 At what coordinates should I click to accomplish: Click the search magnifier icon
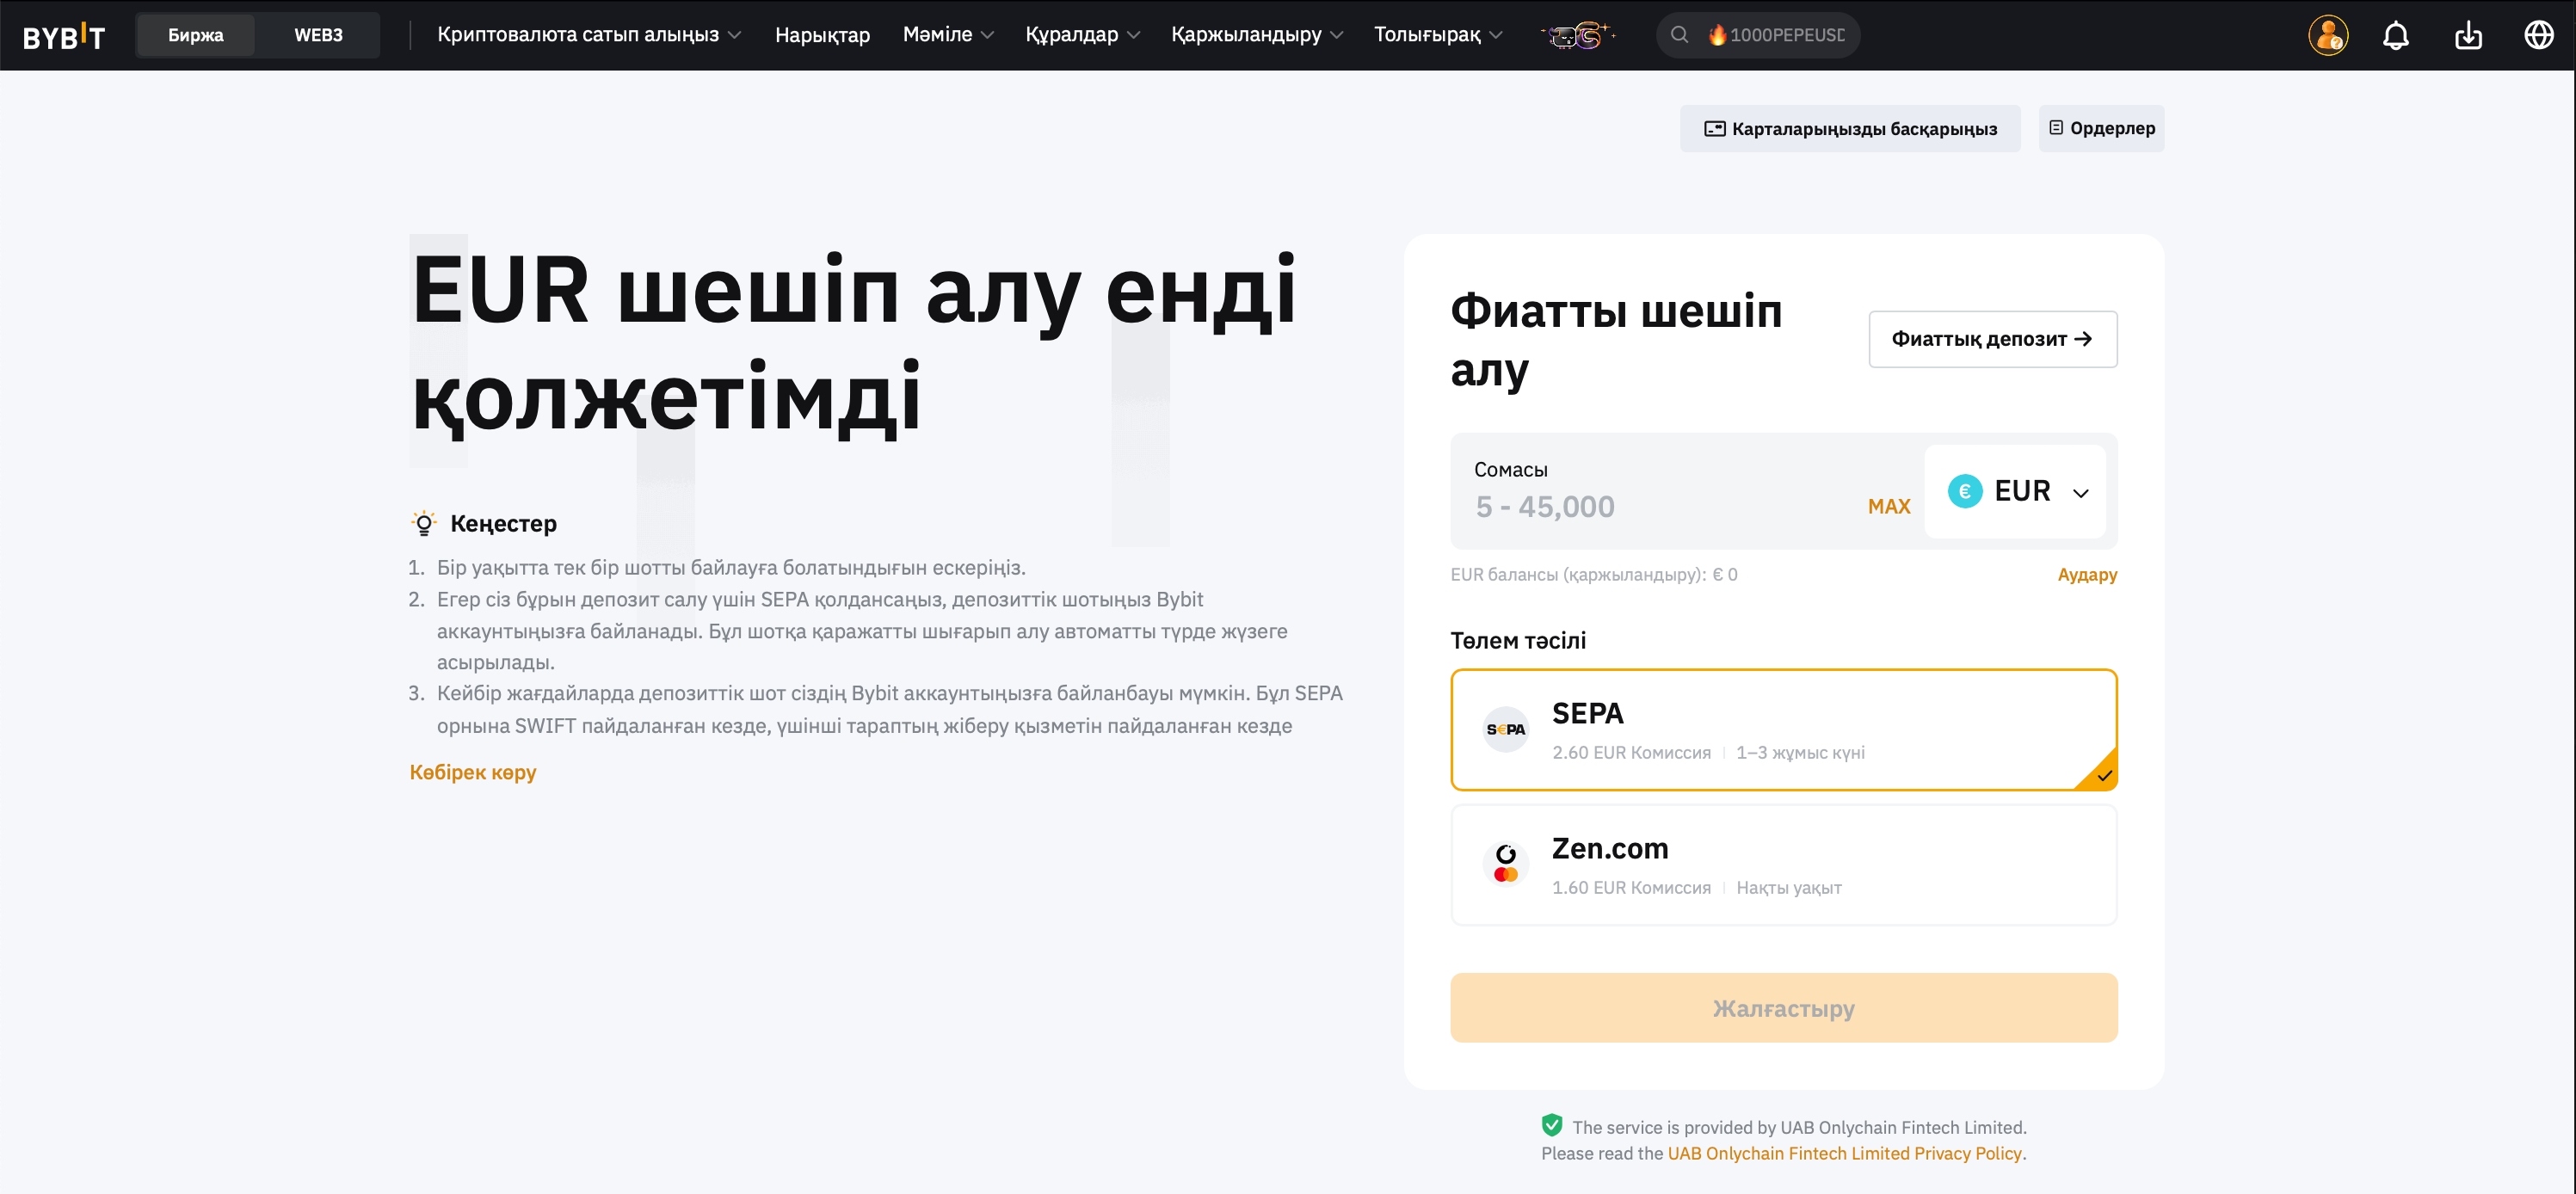point(1679,35)
